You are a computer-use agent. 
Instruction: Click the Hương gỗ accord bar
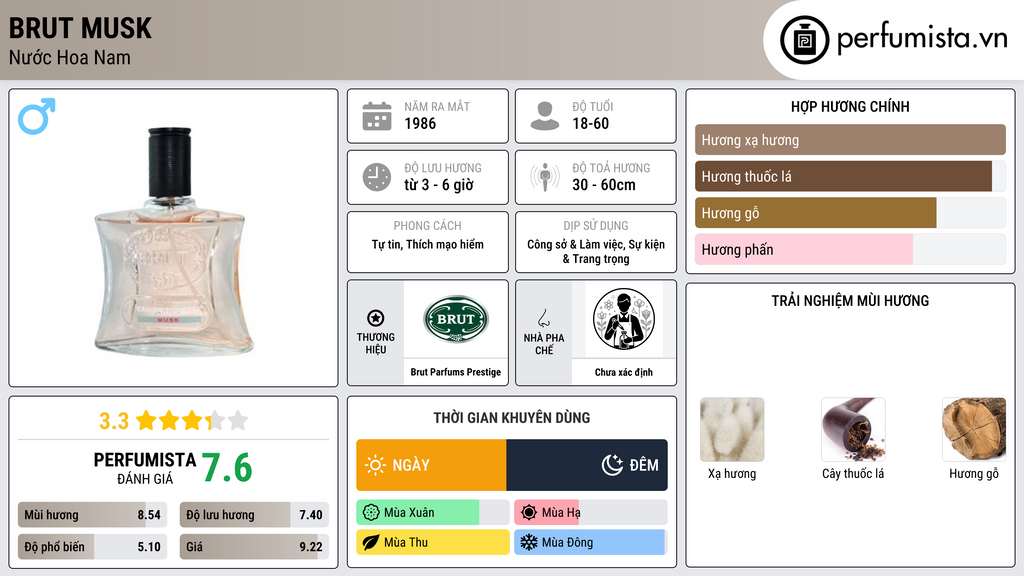coord(850,213)
